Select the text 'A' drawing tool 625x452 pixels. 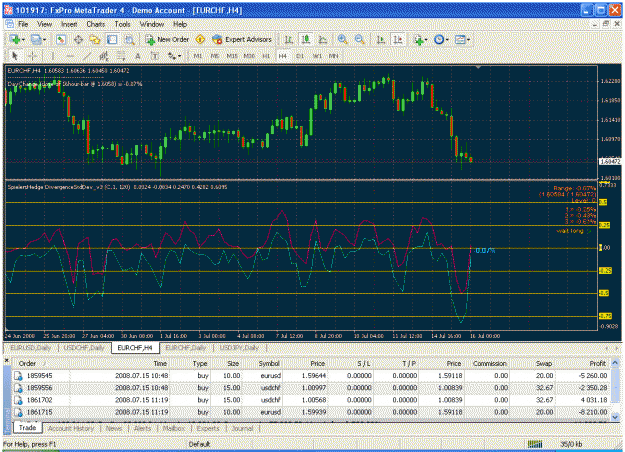click(138, 56)
